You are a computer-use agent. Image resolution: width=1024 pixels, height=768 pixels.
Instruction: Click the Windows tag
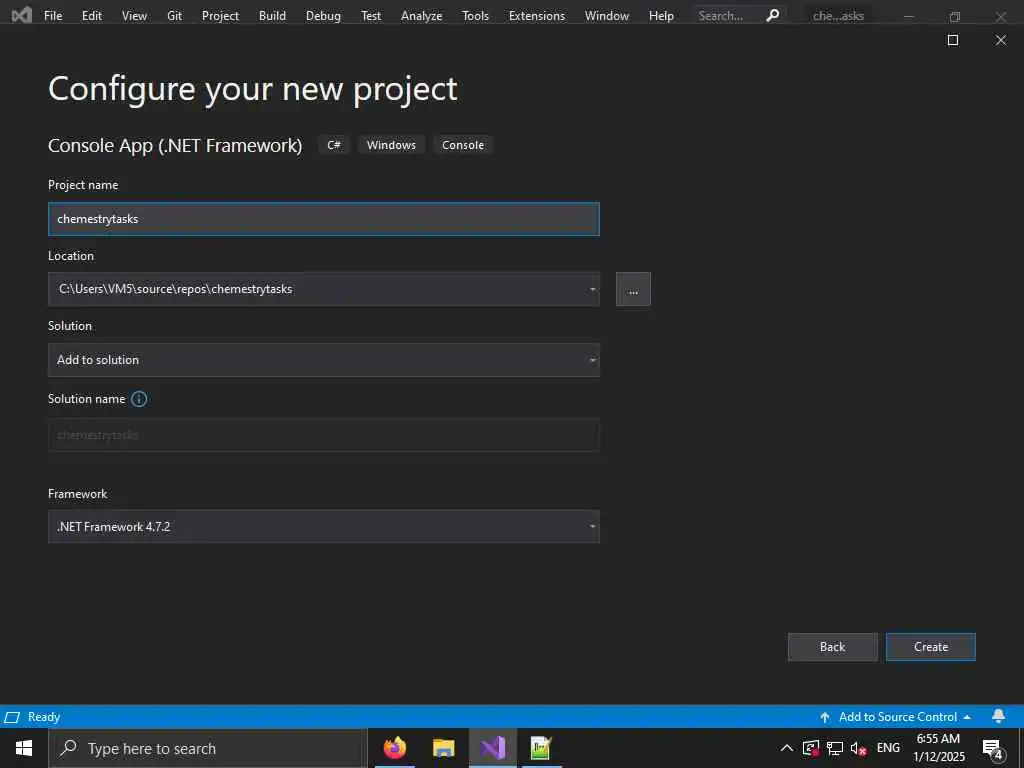click(x=391, y=145)
